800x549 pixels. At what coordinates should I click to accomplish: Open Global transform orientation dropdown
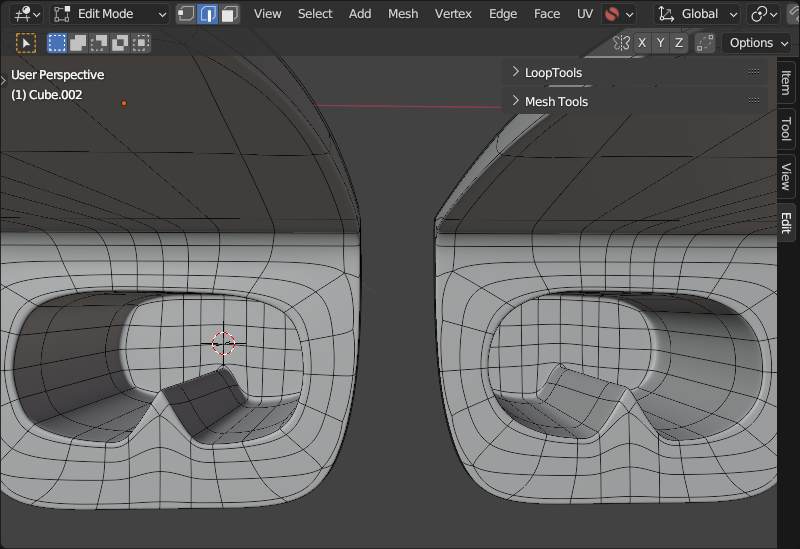697,14
